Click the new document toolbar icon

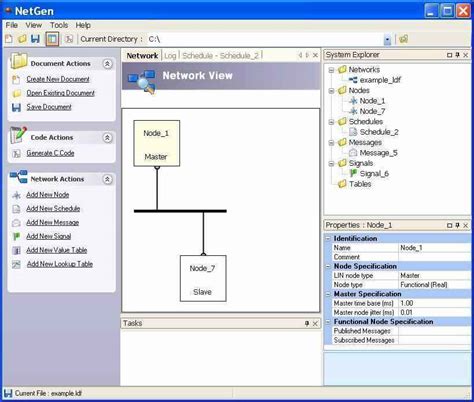pos(9,39)
